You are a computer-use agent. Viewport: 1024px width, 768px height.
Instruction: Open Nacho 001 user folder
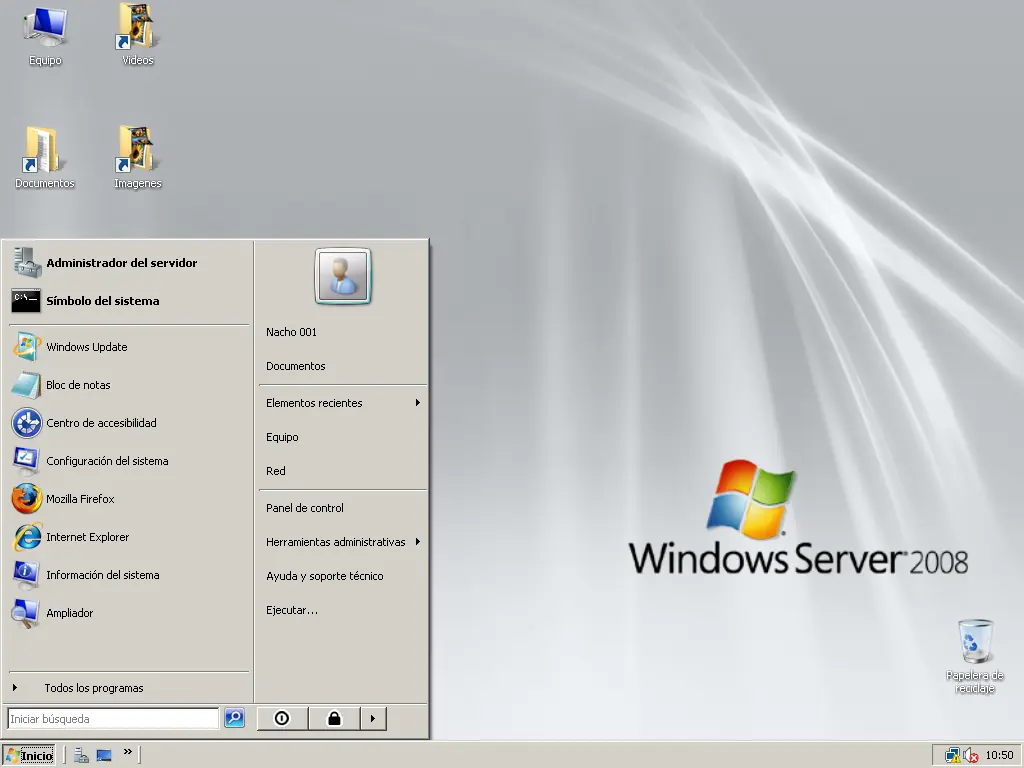(x=343, y=332)
